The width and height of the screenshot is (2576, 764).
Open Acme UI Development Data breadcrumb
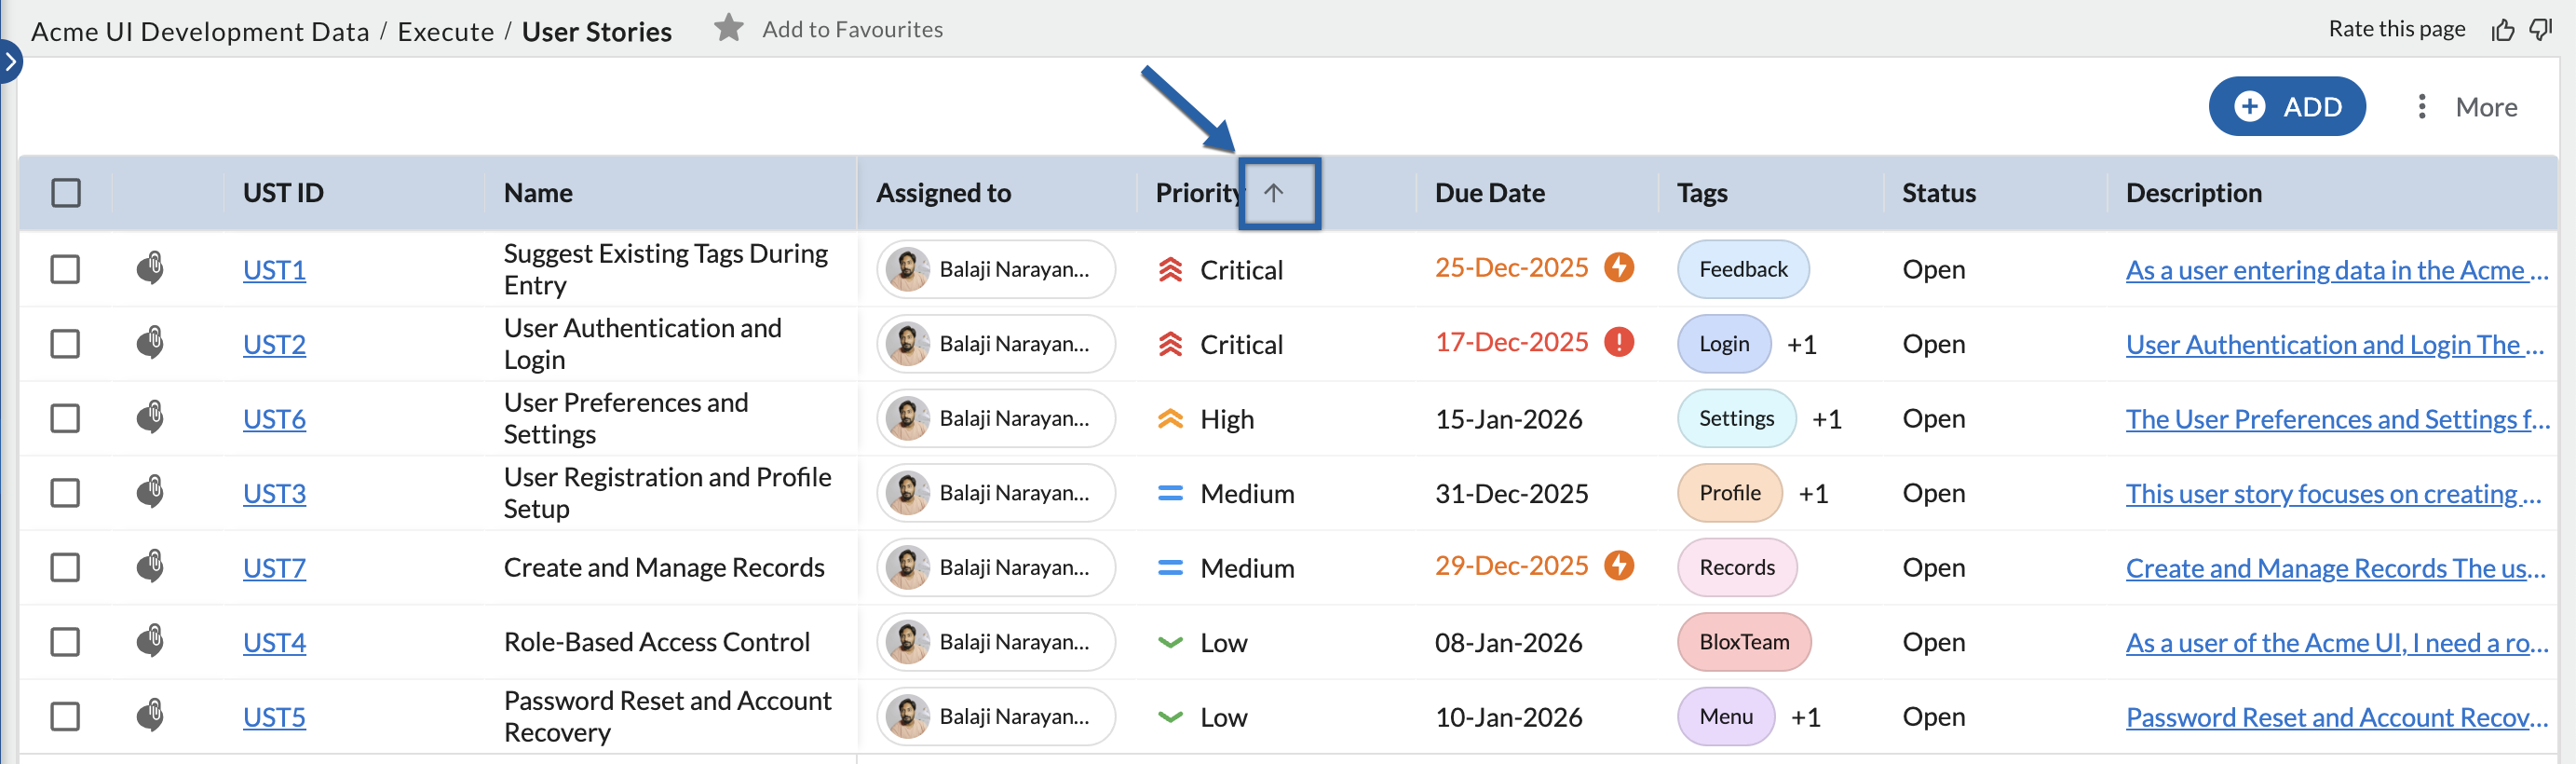pos(200,32)
